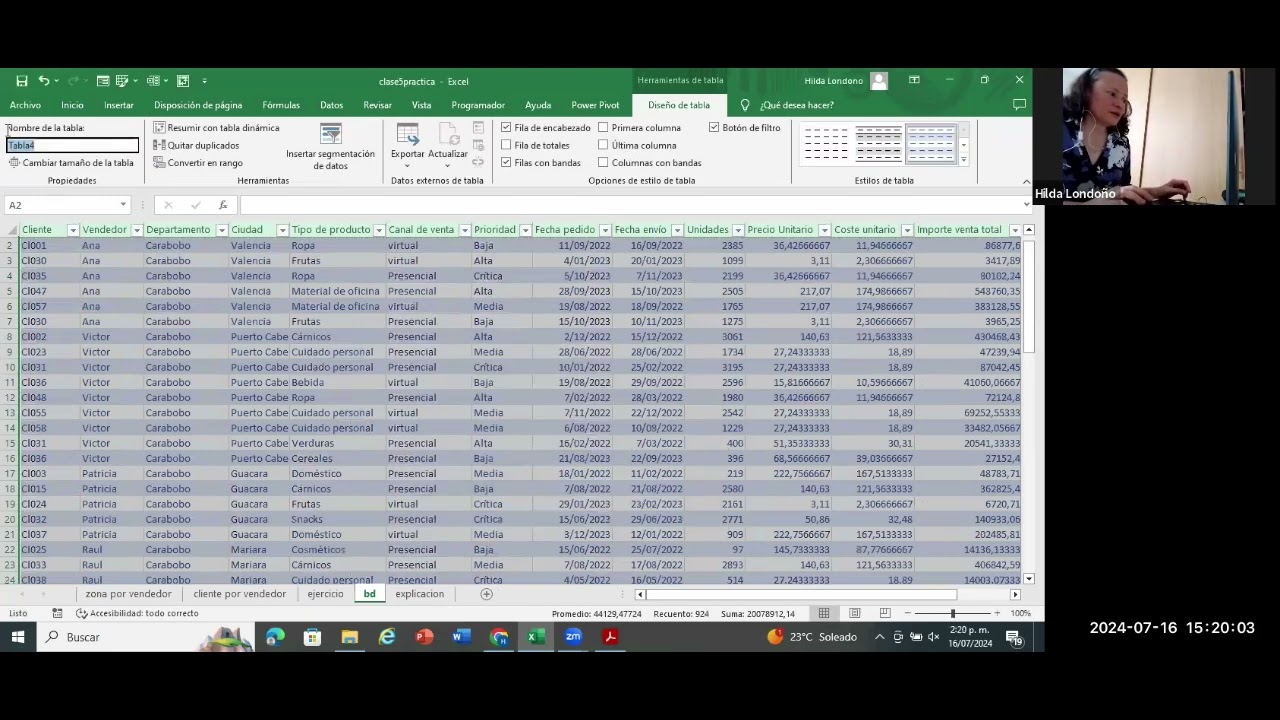Switch to the Inicio ribbon tab
The width and height of the screenshot is (1280, 720).
[x=72, y=105]
